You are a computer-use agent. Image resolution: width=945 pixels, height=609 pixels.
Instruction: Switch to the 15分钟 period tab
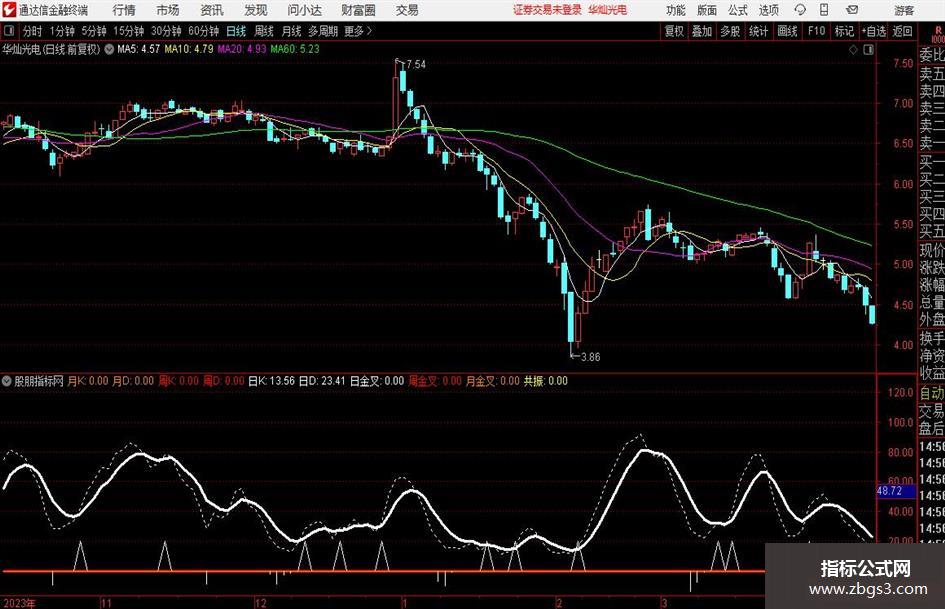129,31
